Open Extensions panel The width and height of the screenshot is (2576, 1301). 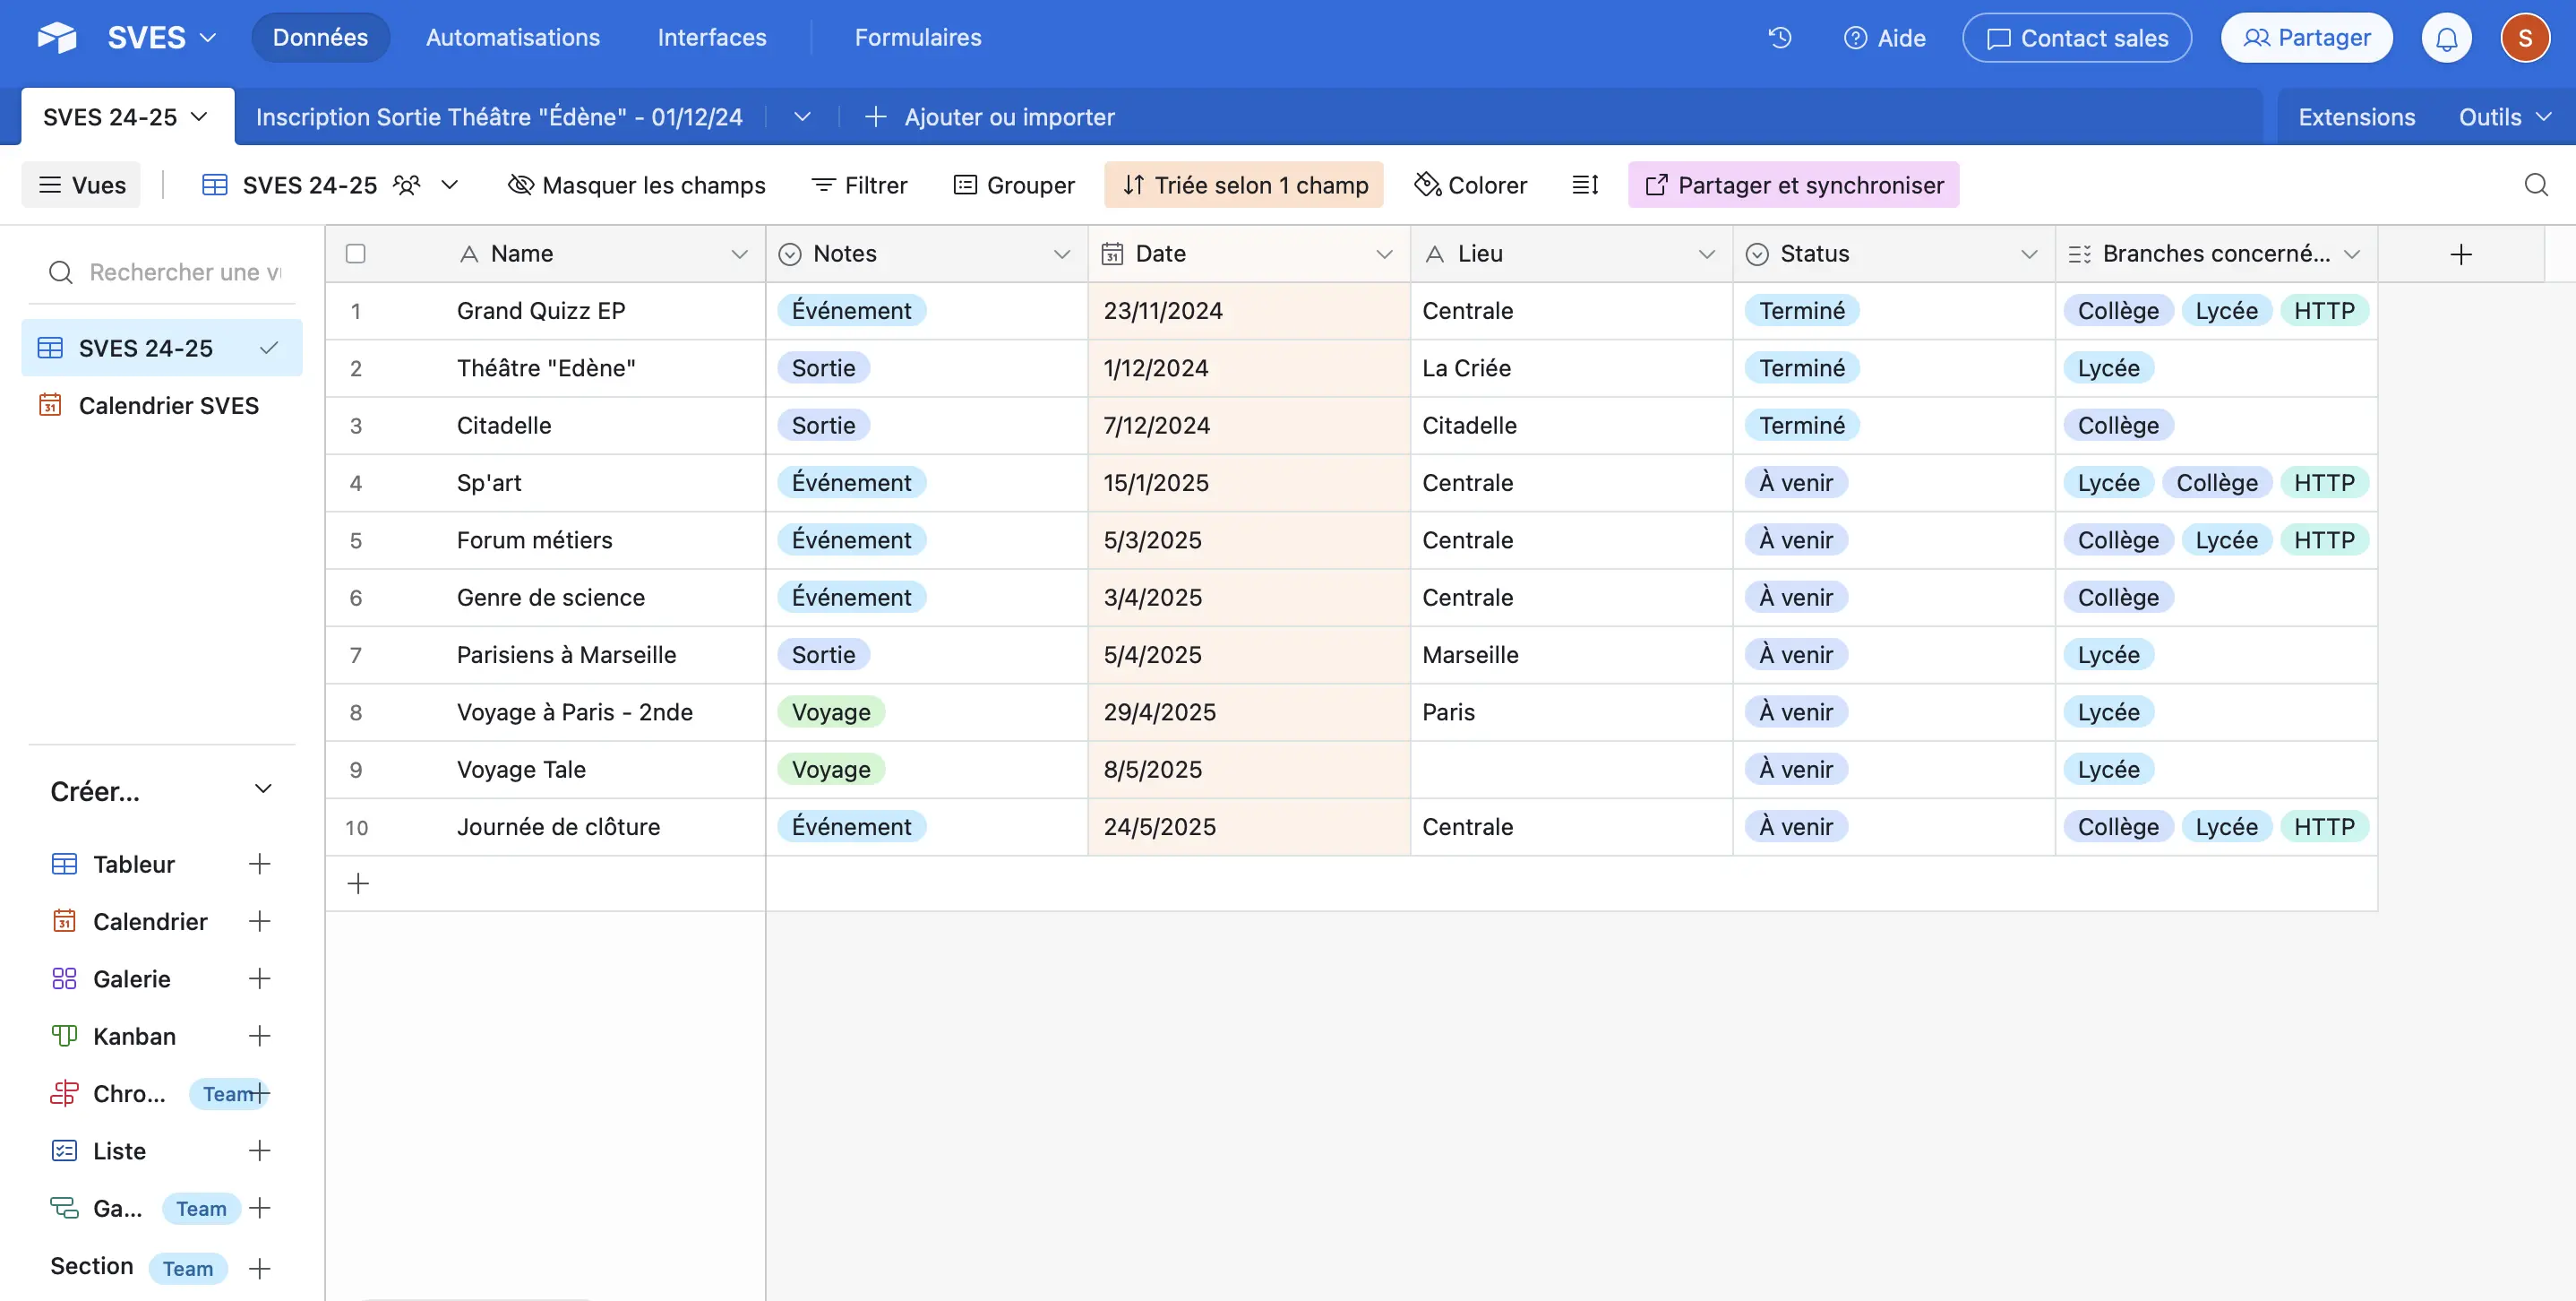coord(2356,117)
